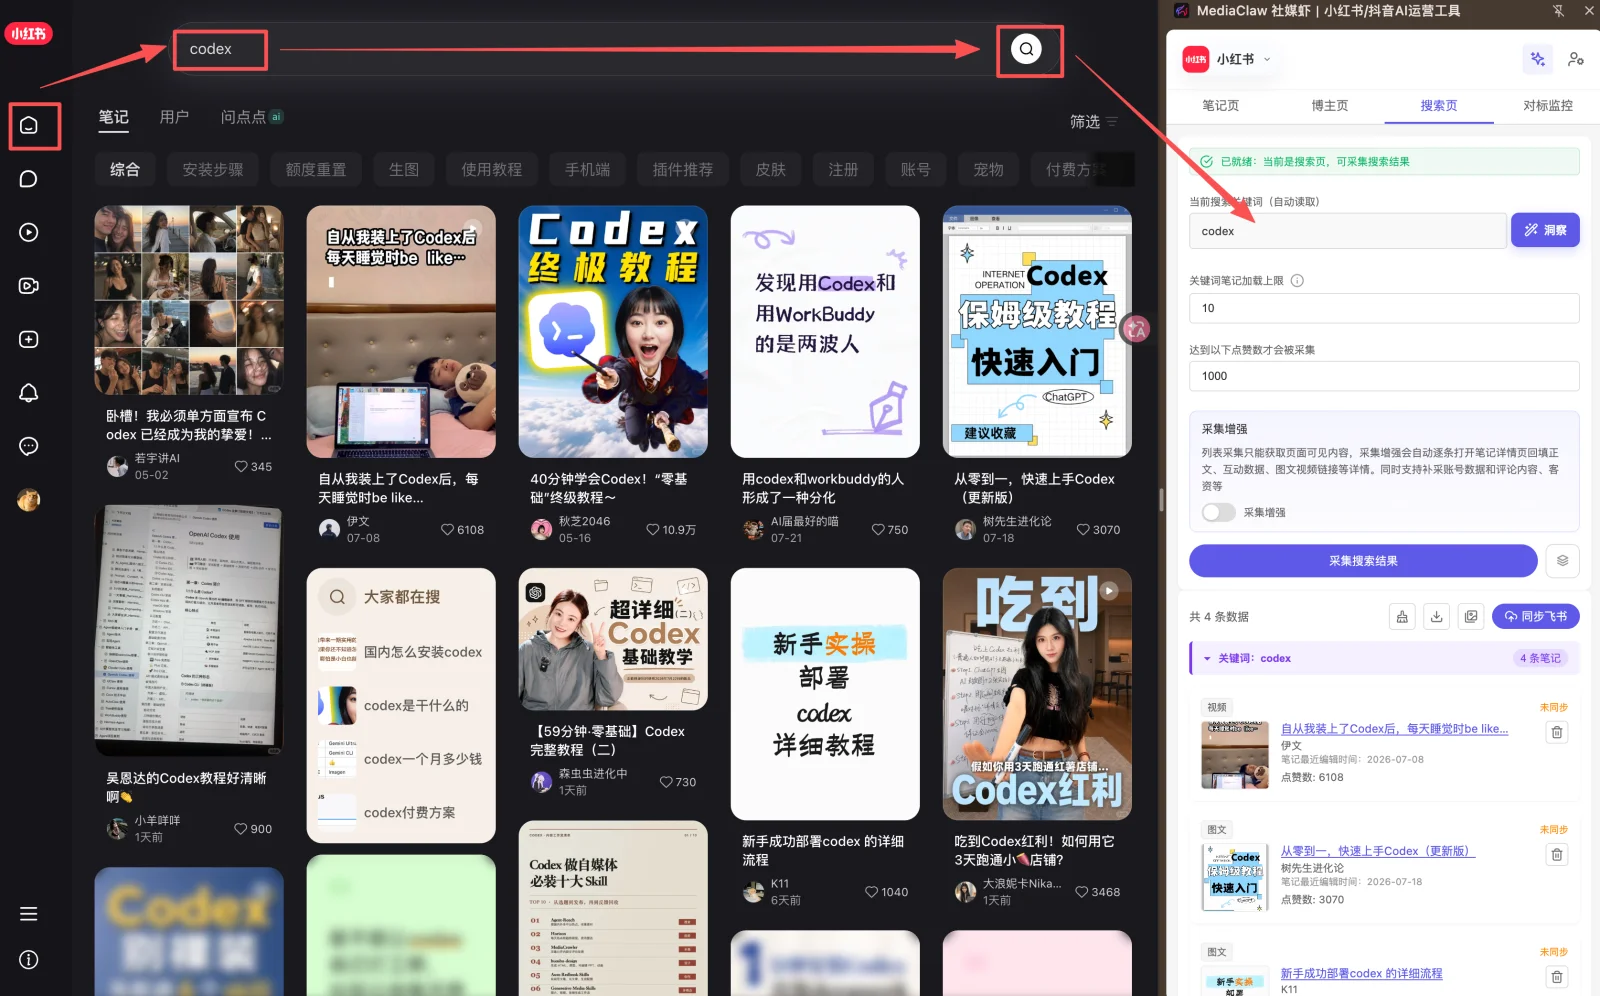
Task: Open the home feed icon in left sidebar
Action: [29, 126]
